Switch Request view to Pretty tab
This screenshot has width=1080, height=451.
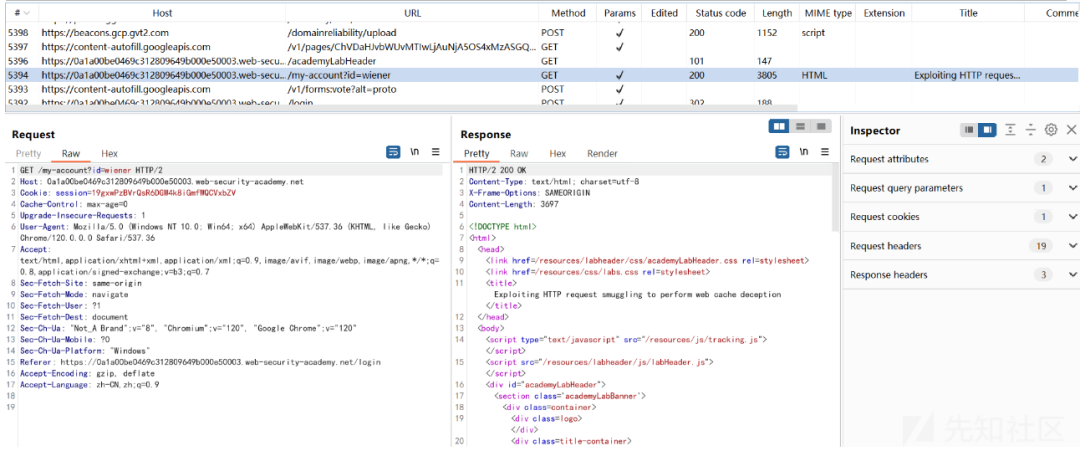point(28,154)
